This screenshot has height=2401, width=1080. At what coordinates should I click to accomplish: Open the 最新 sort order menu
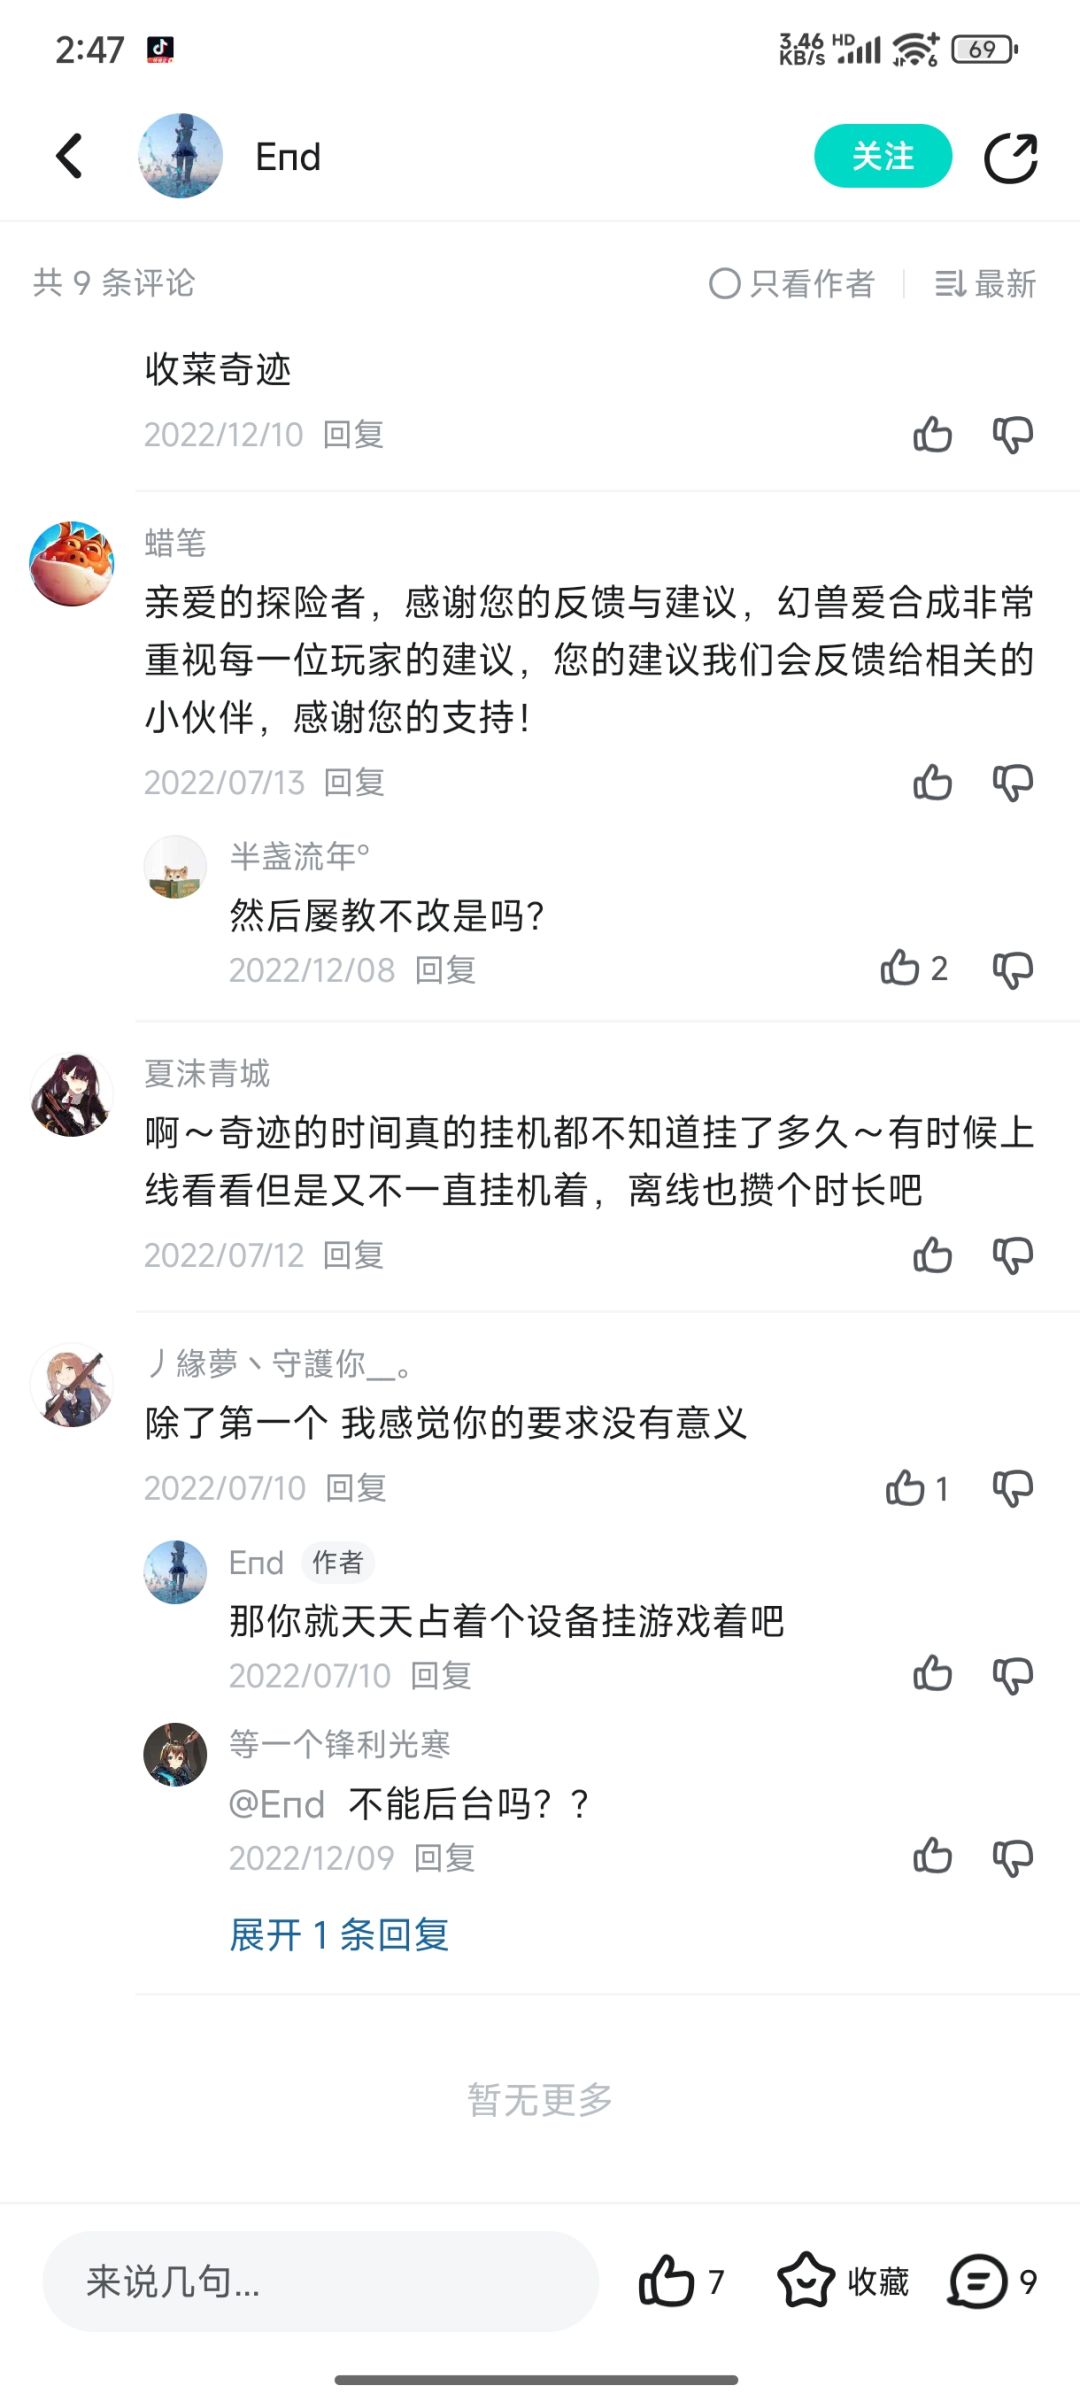point(985,284)
